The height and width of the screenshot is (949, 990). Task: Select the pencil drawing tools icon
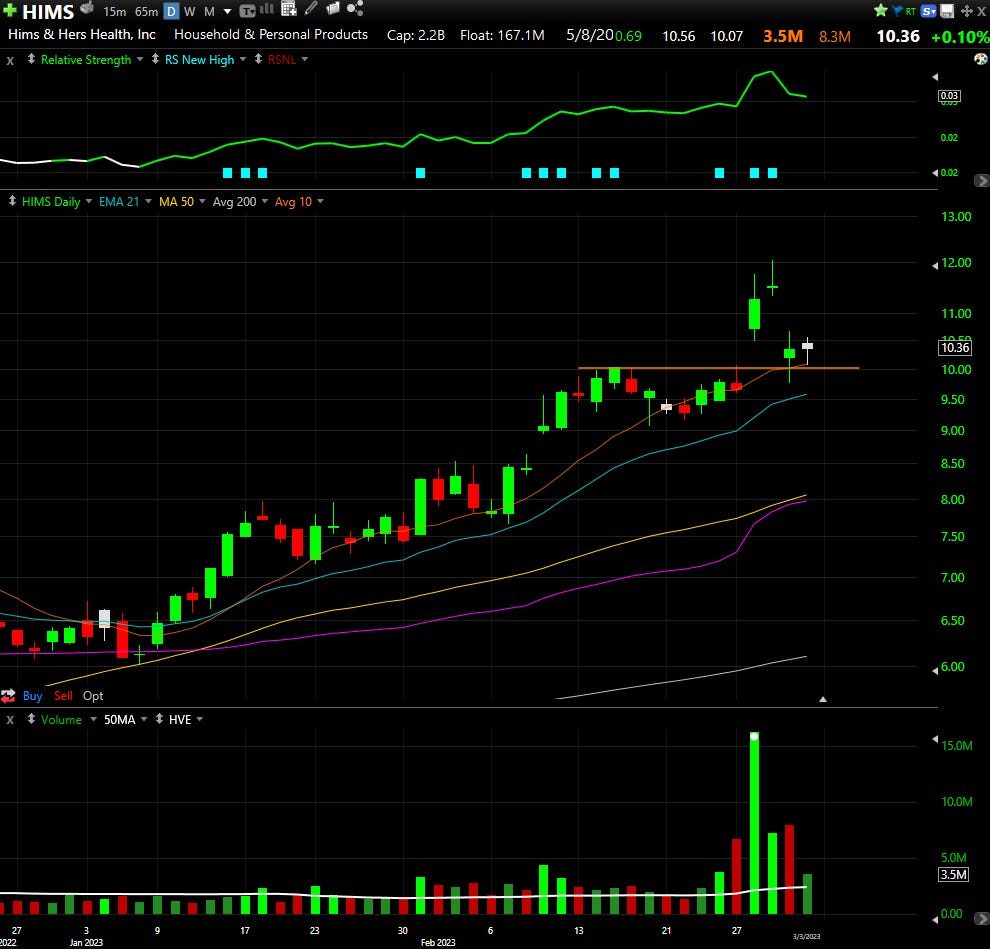point(311,8)
